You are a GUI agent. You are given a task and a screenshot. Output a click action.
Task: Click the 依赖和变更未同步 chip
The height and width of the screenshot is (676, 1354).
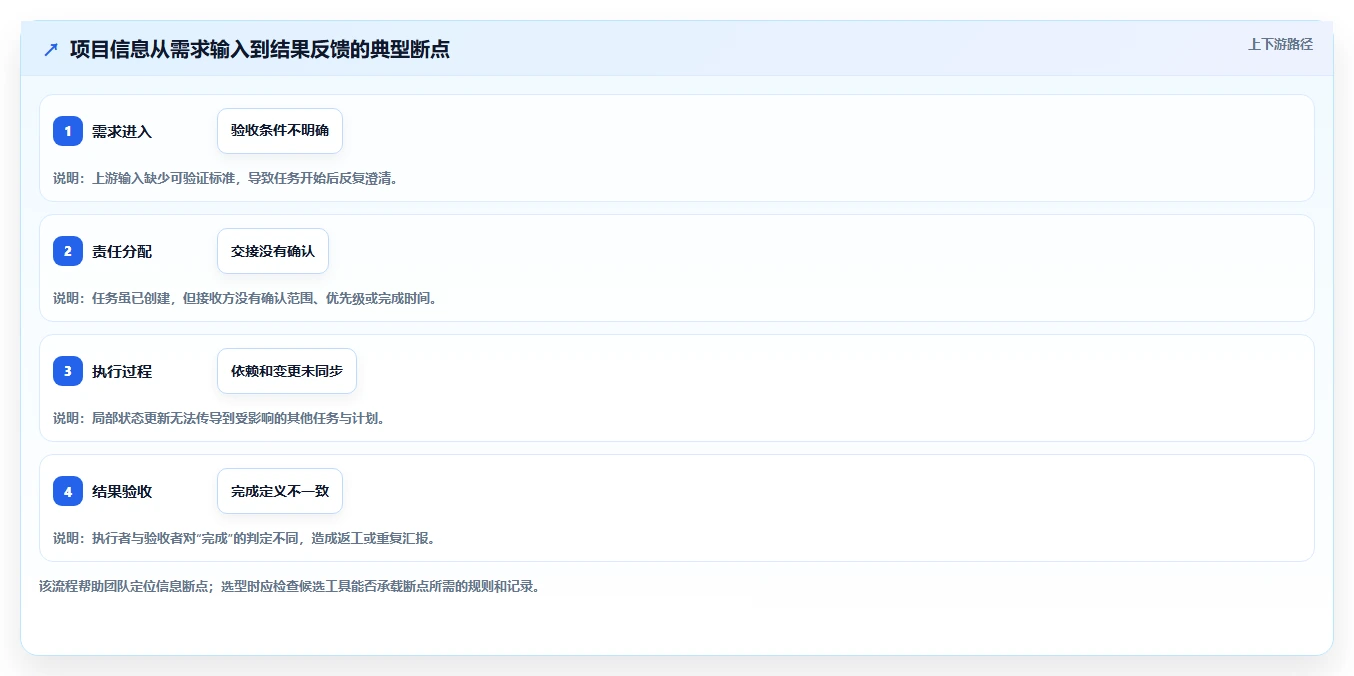tap(287, 371)
